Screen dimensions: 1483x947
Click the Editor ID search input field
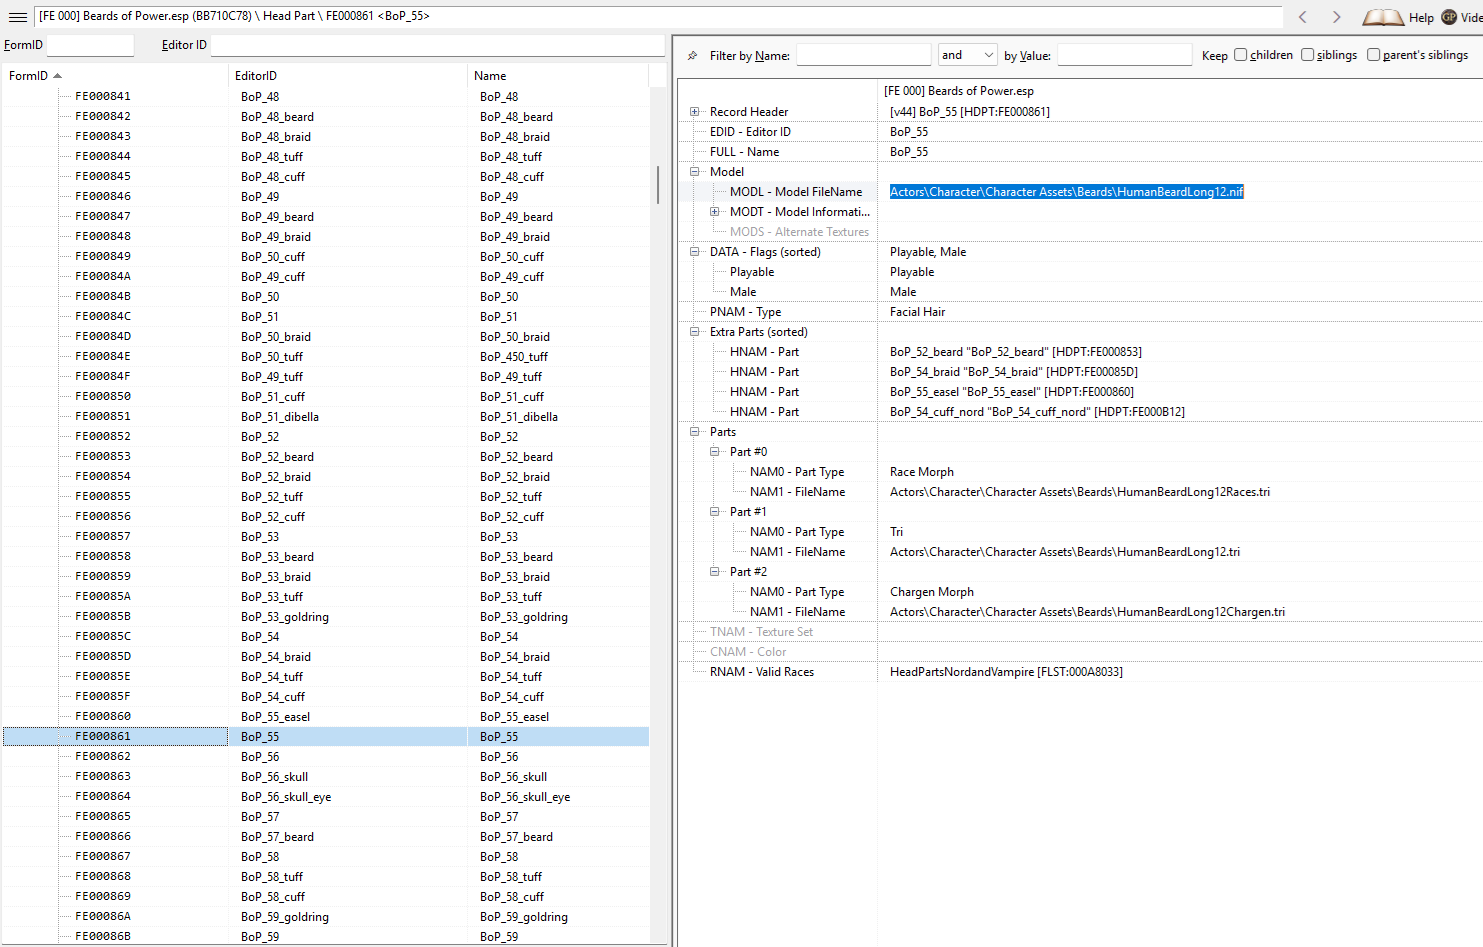pos(437,45)
